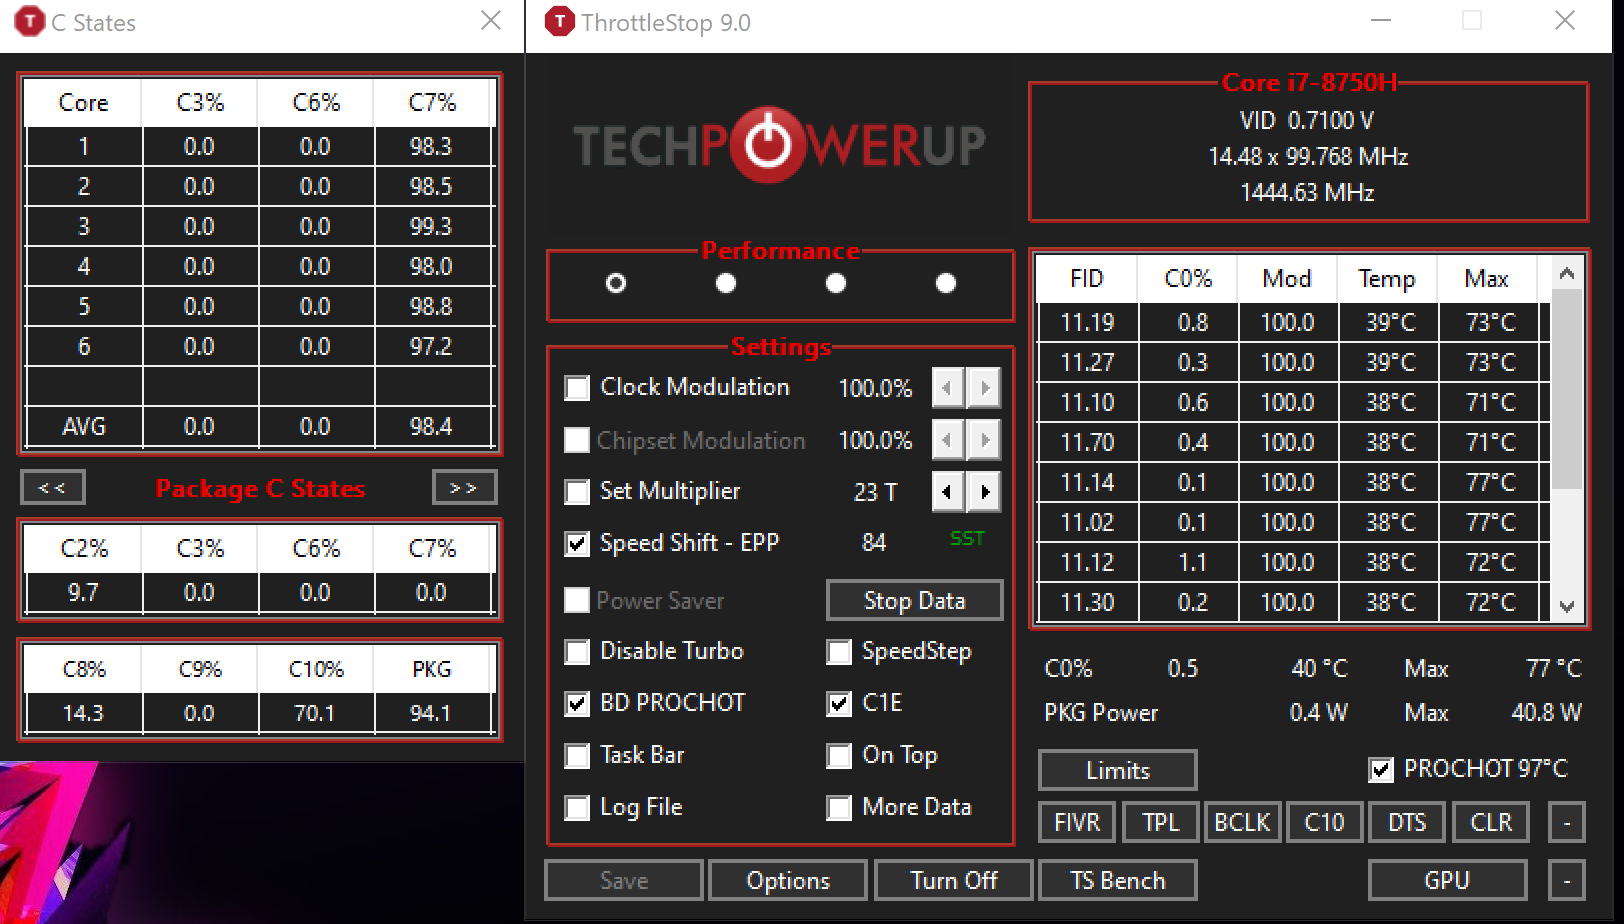This screenshot has width=1624, height=924.
Task: Click the VID 0.7100 V reading
Action: point(1307,121)
